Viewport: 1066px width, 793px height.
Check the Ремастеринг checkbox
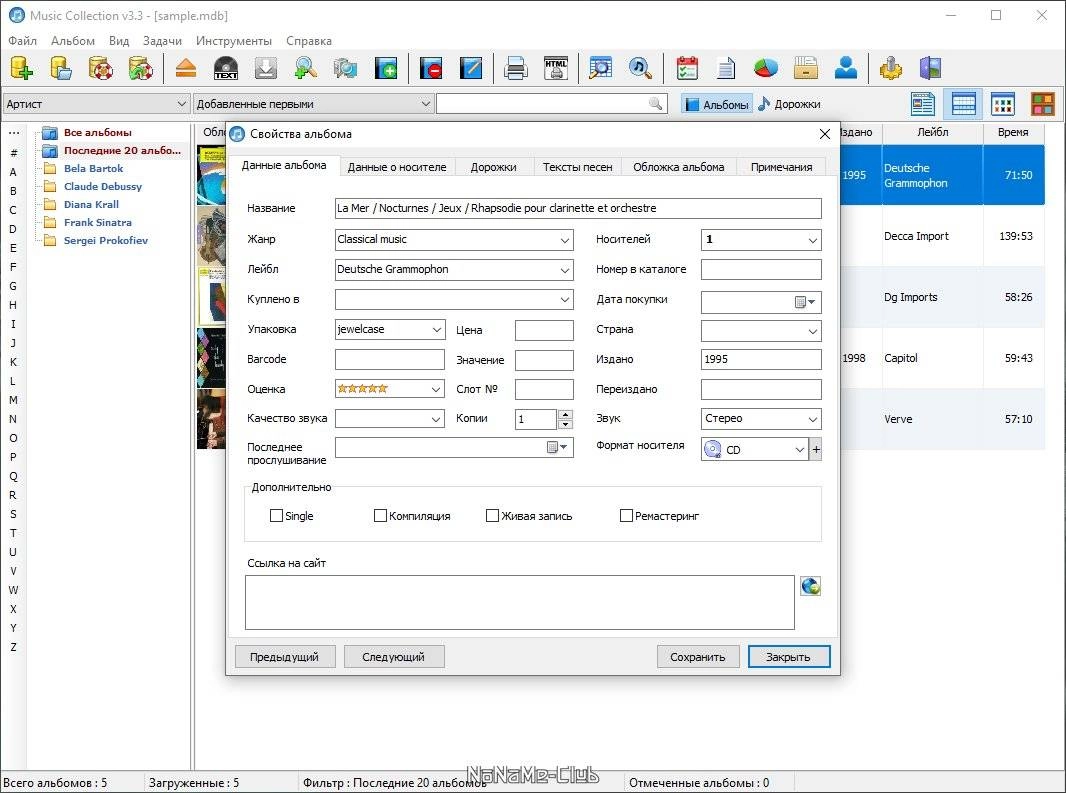(626, 516)
